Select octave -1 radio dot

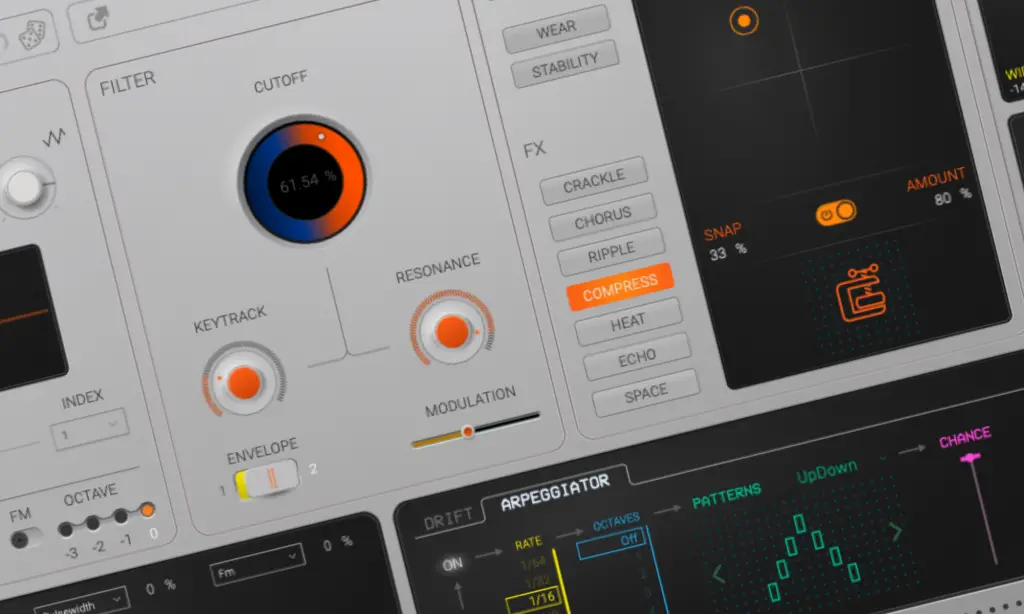(x=120, y=516)
